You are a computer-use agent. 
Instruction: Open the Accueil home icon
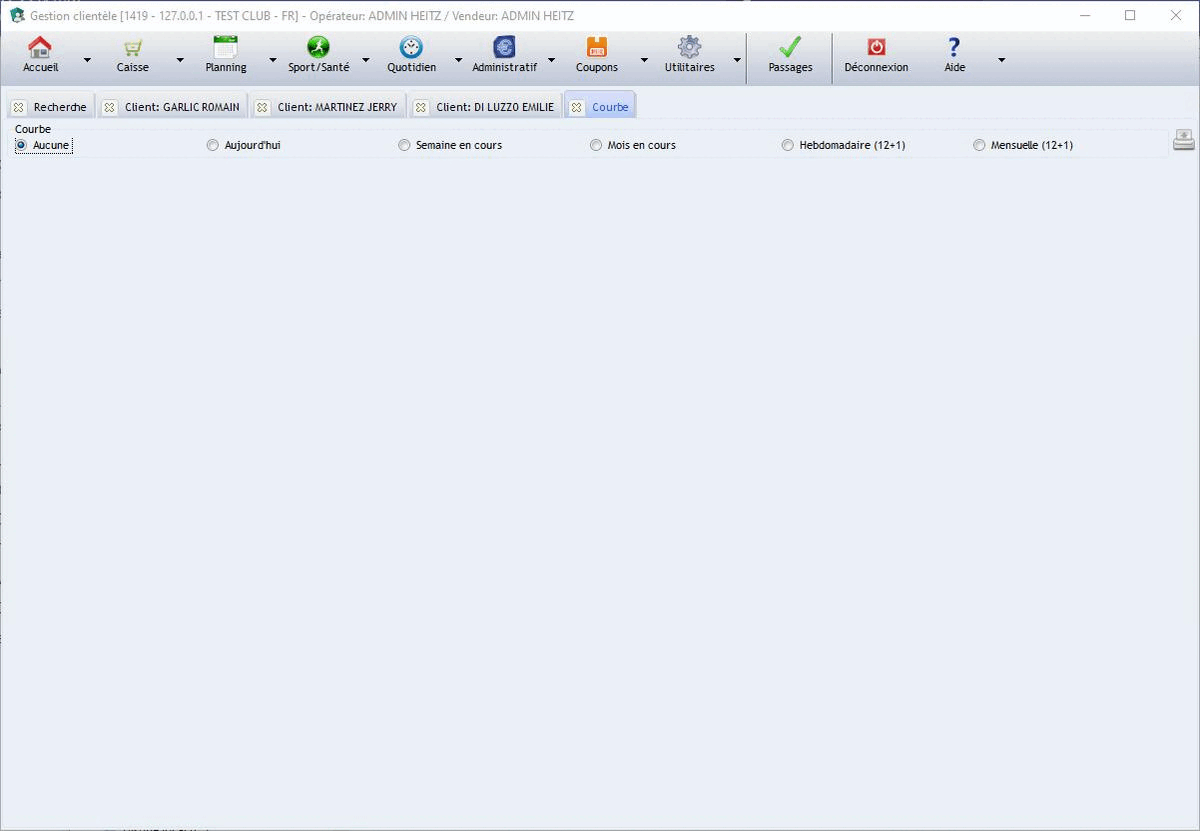coord(40,48)
